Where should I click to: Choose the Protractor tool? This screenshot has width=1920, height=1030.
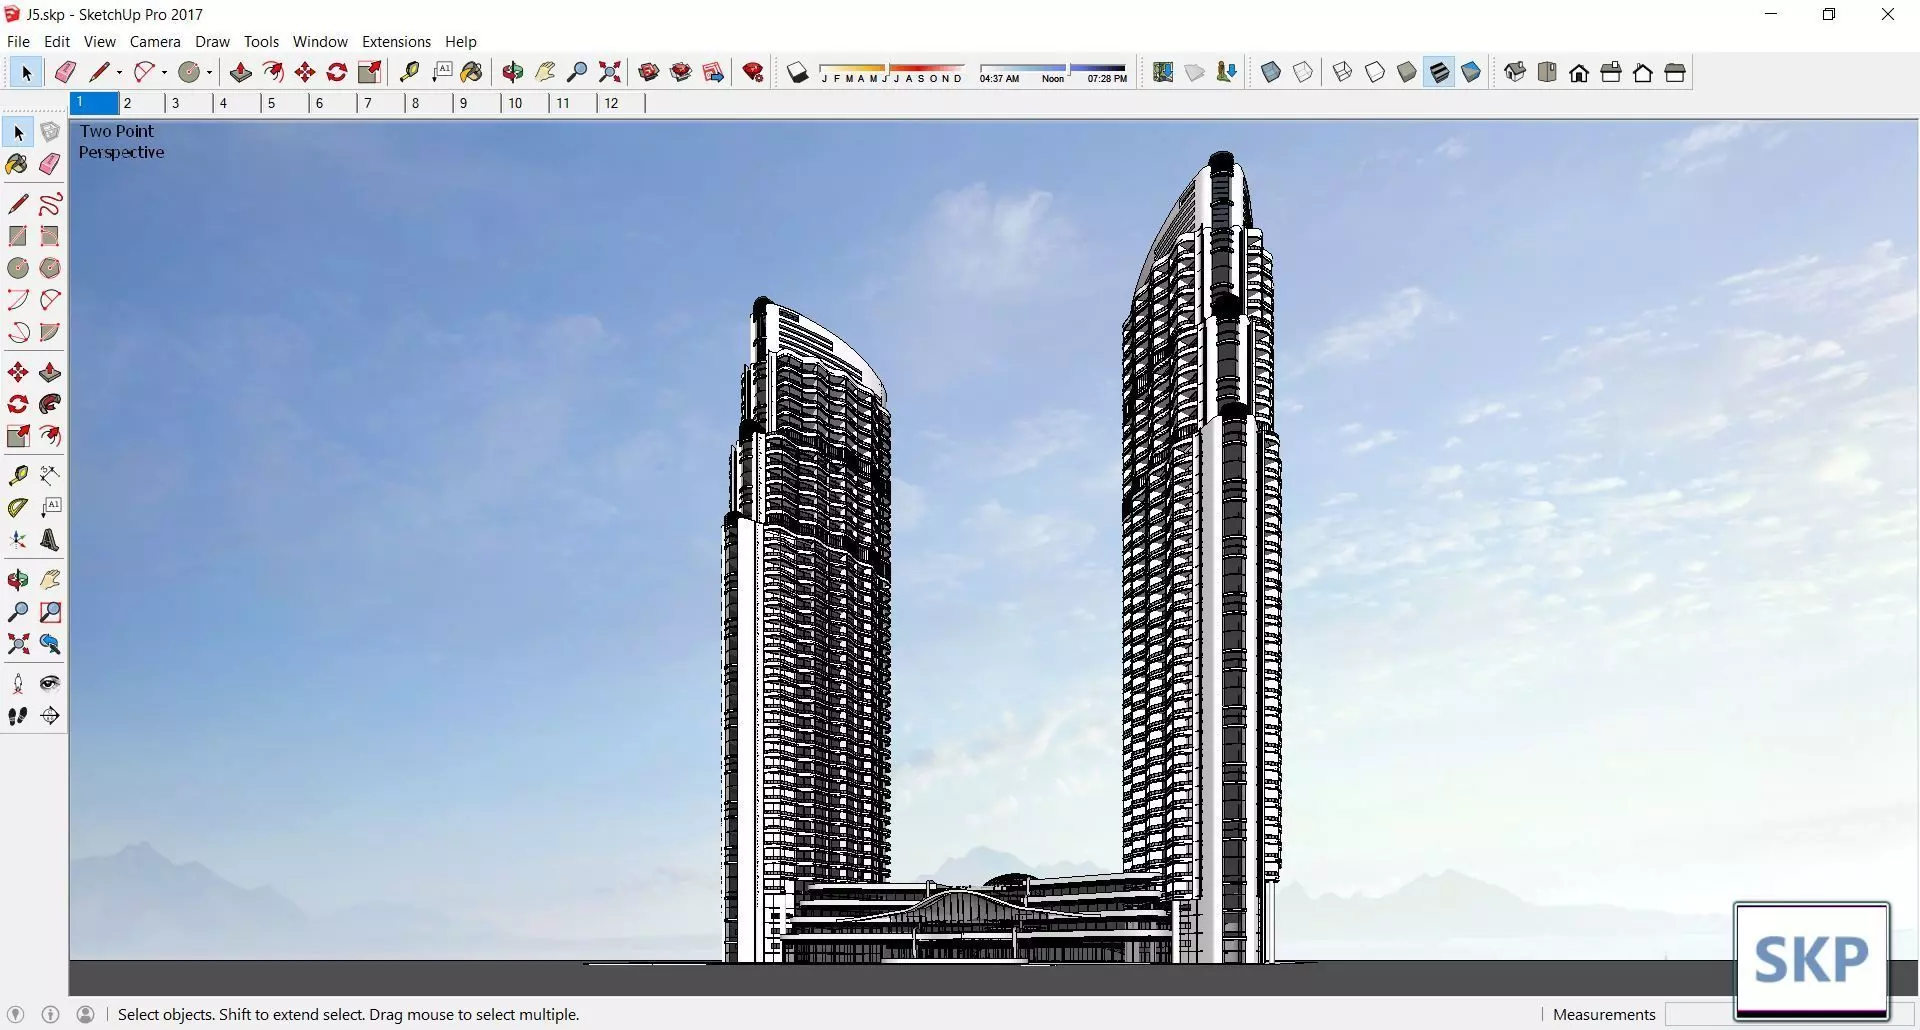18,508
